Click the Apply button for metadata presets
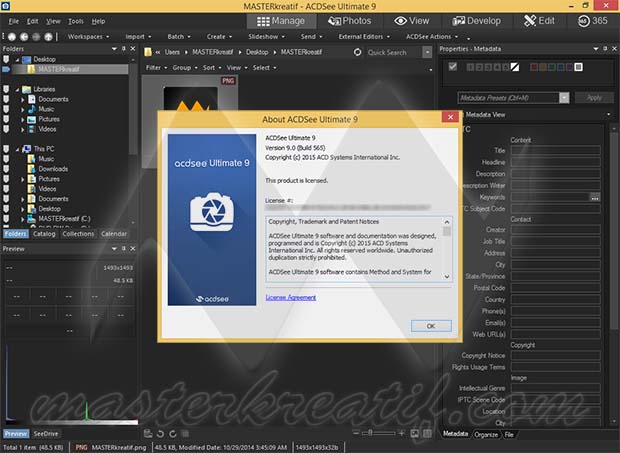 coord(594,98)
